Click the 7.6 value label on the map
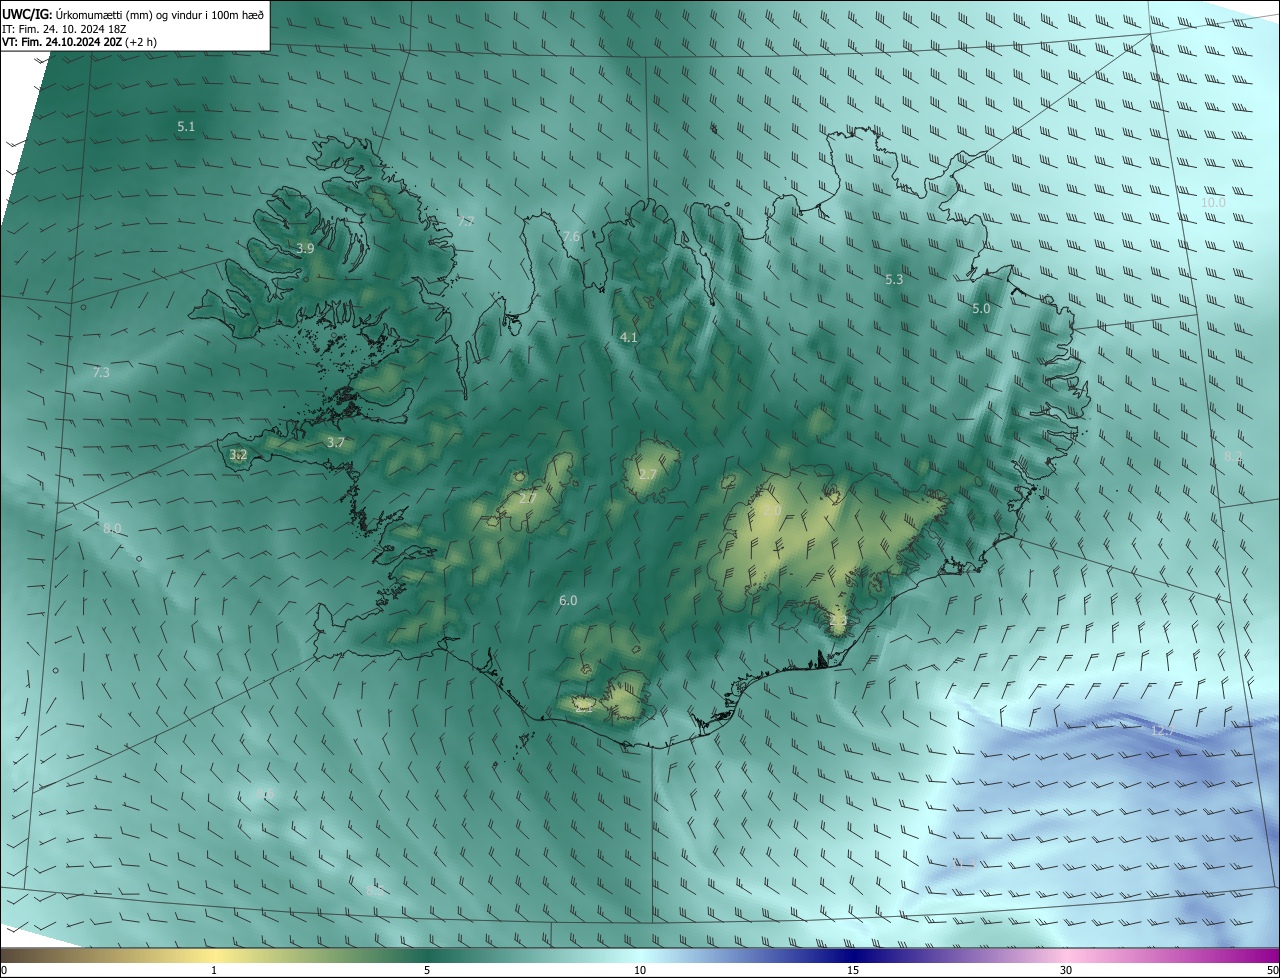Image resolution: width=1280 pixels, height=978 pixels. (x=571, y=237)
